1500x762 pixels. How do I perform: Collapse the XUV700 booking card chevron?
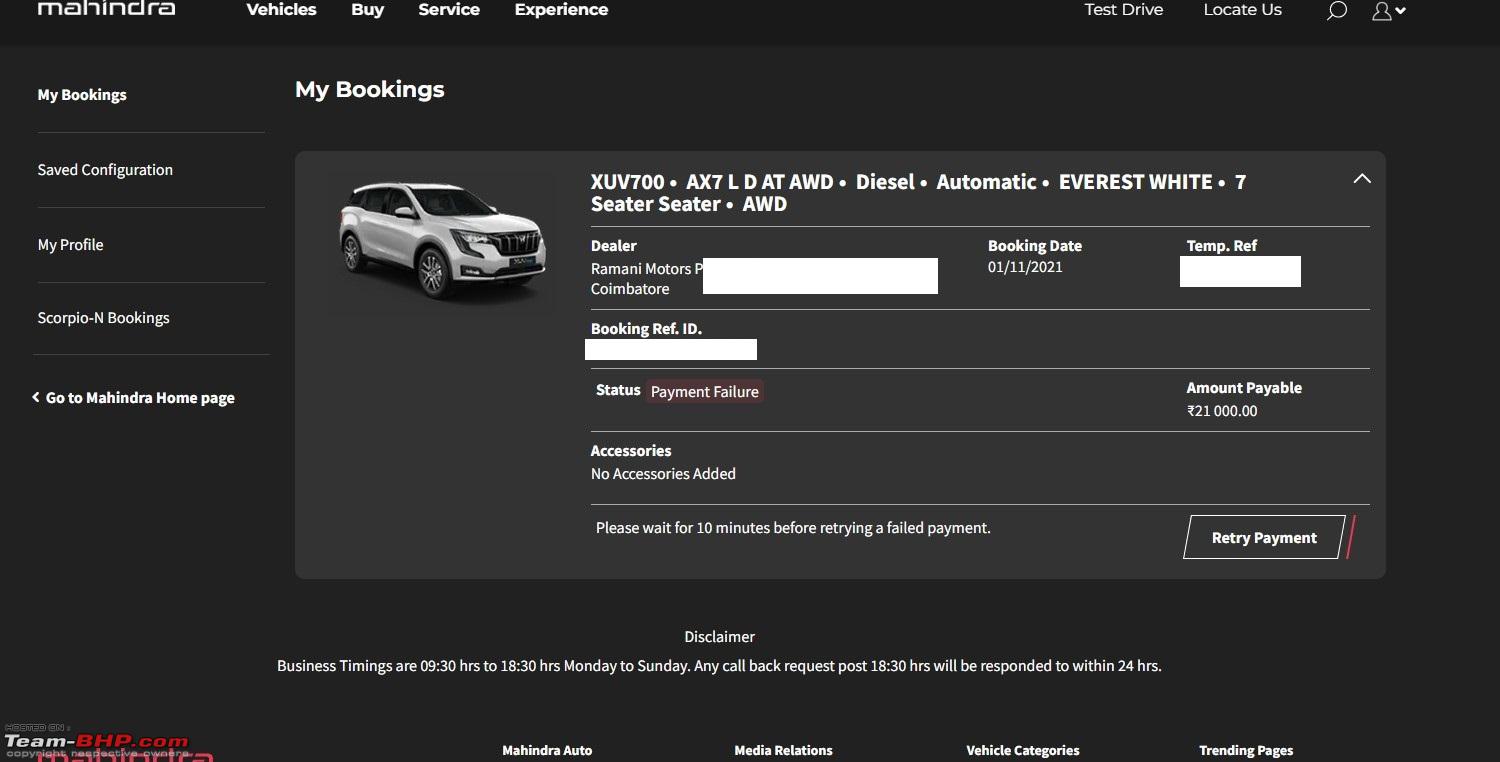(1361, 179)
